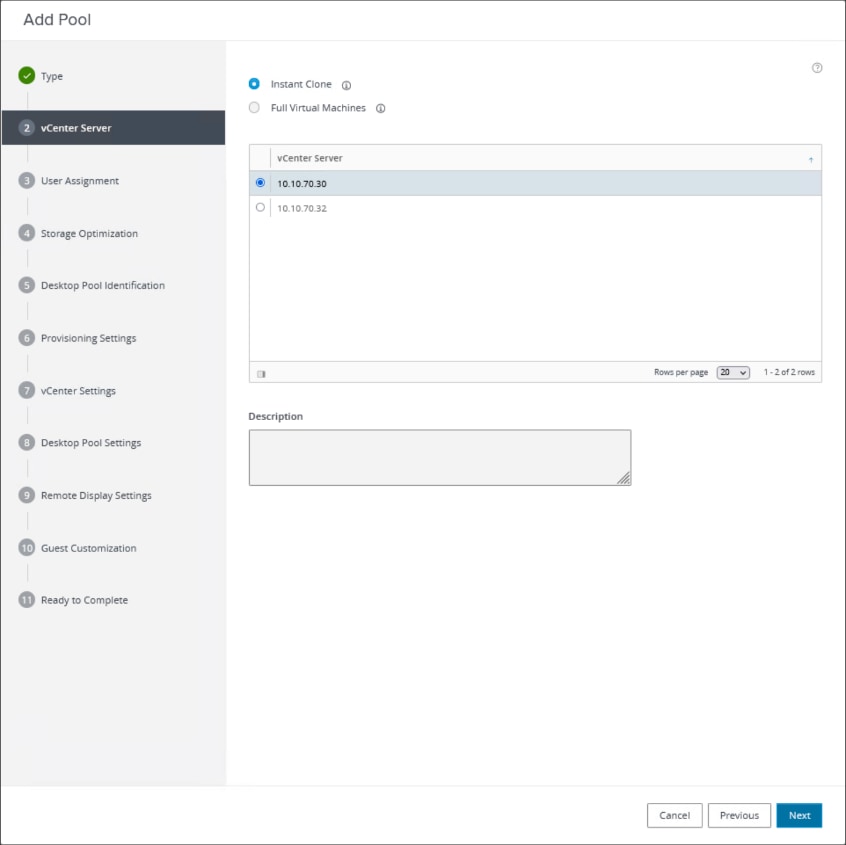Click inside the Description text box
The width and height of the screenshot is (846, 845).
(439, 457)
